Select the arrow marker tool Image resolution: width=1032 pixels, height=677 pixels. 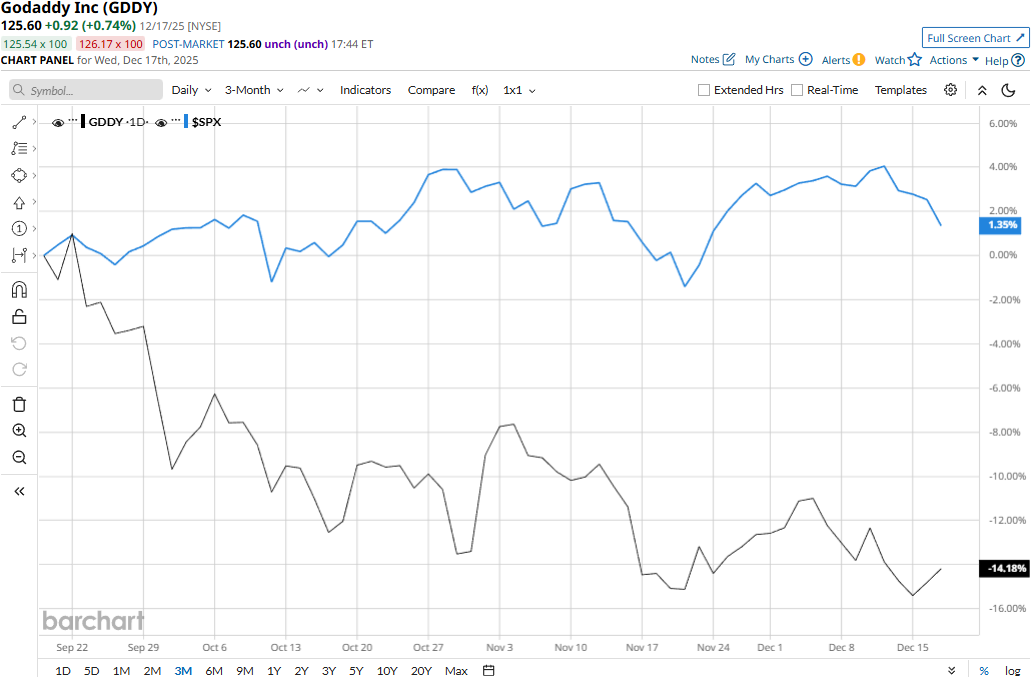pos(19,203)
